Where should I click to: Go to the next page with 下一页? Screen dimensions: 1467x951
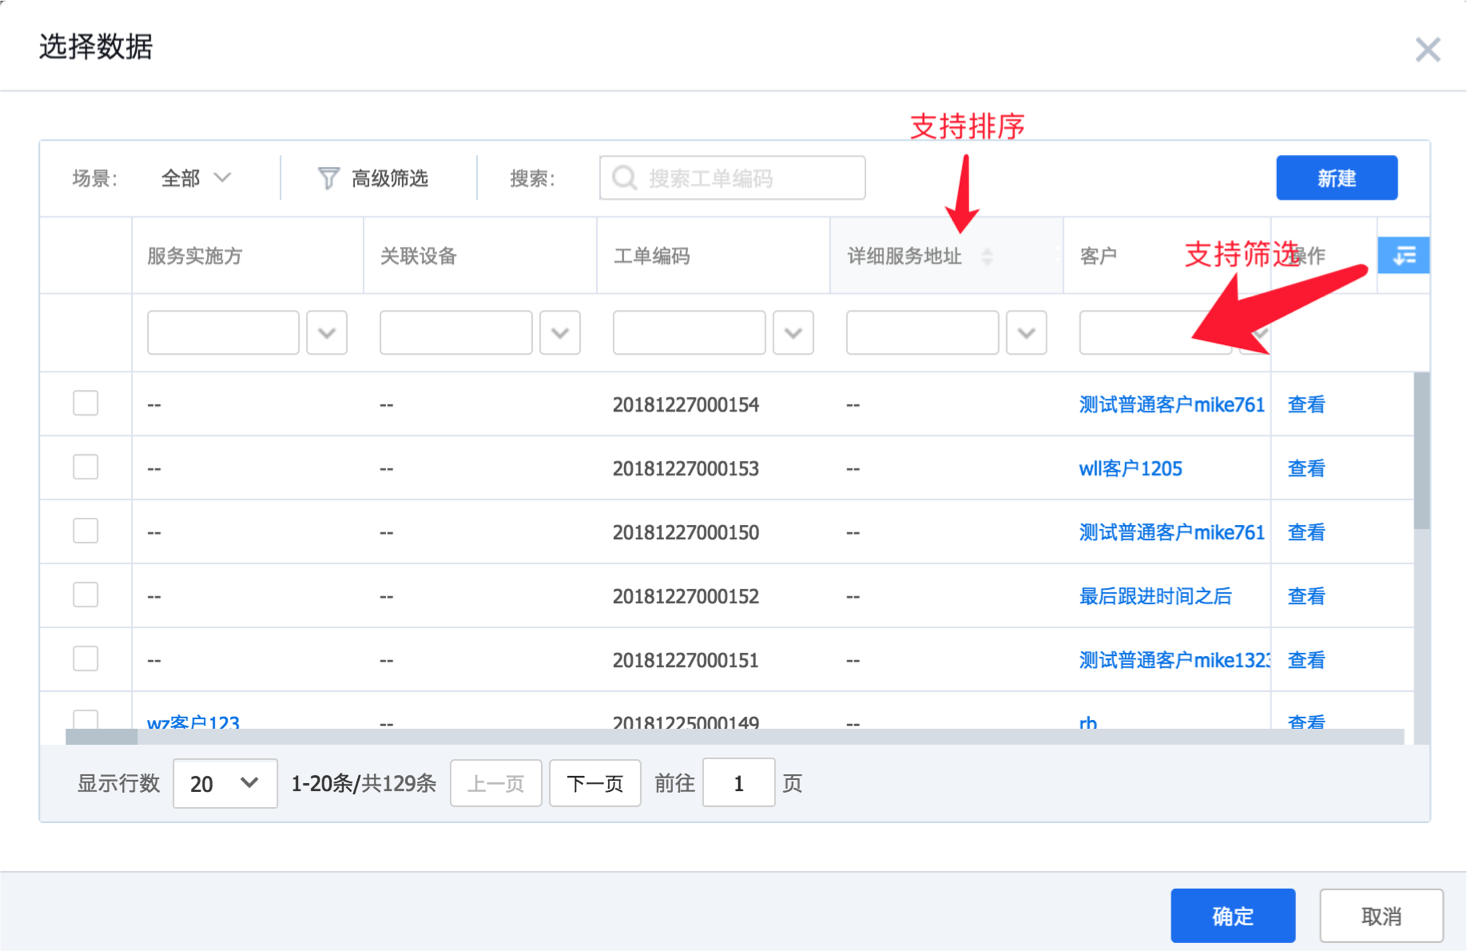[595, 783]
